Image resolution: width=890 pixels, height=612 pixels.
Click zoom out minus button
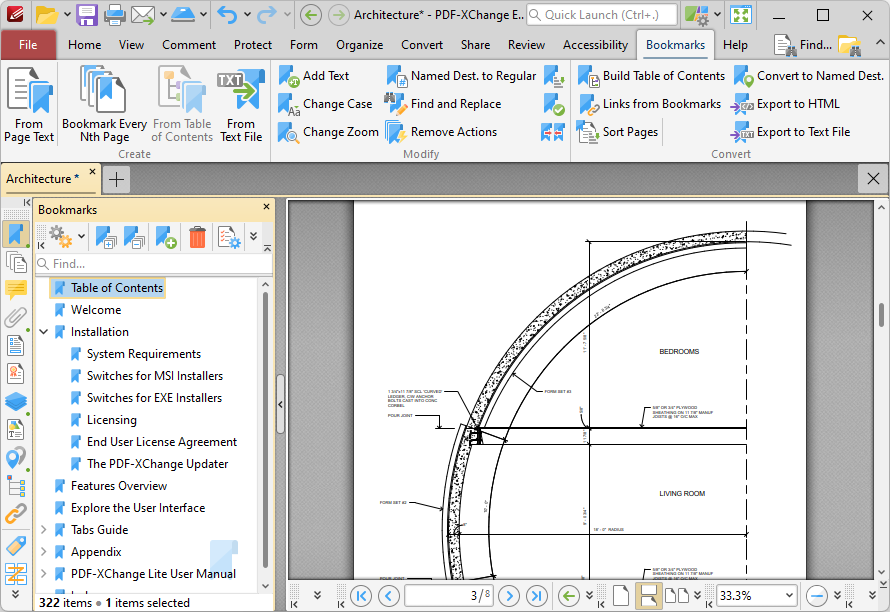pos(817,596)
